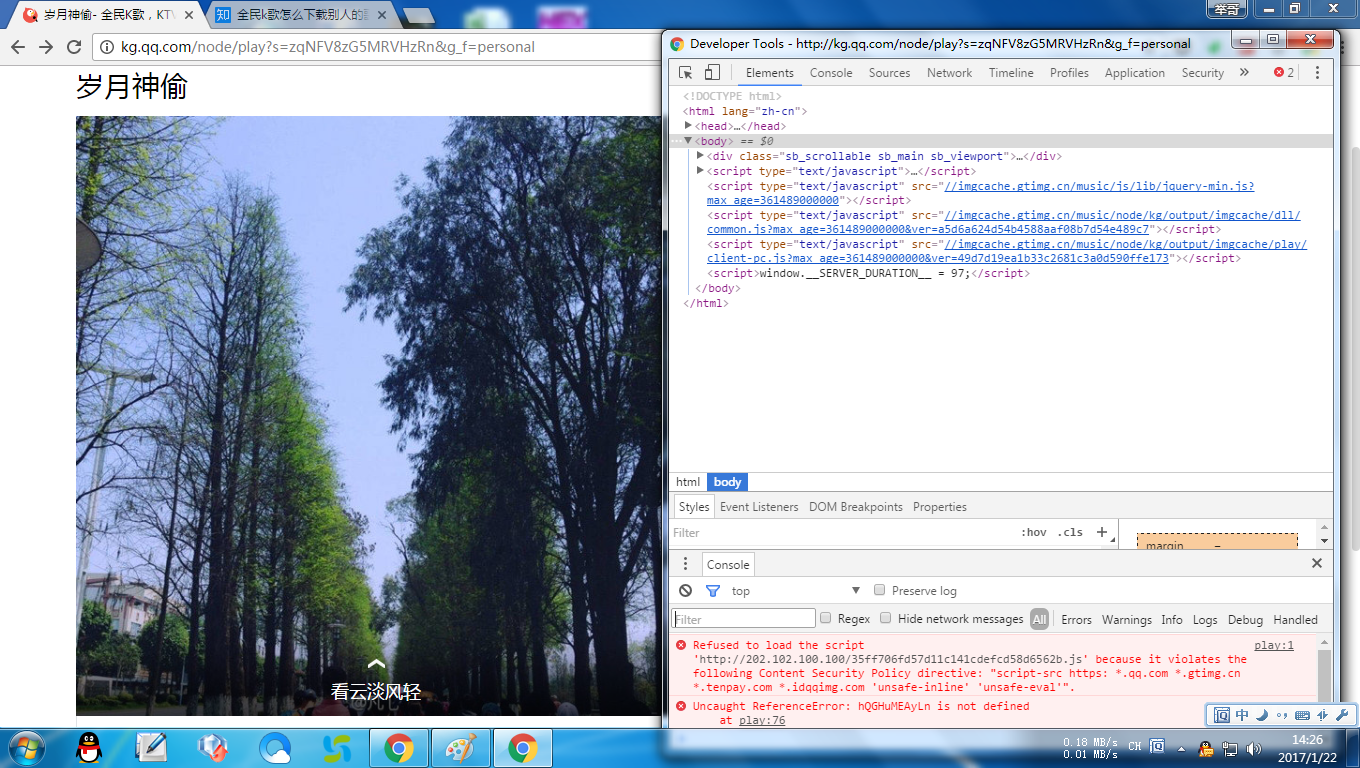Expand the head element node
This screenshot has height=768, width=1360.
pyautogui.click(x=688, y=126)
